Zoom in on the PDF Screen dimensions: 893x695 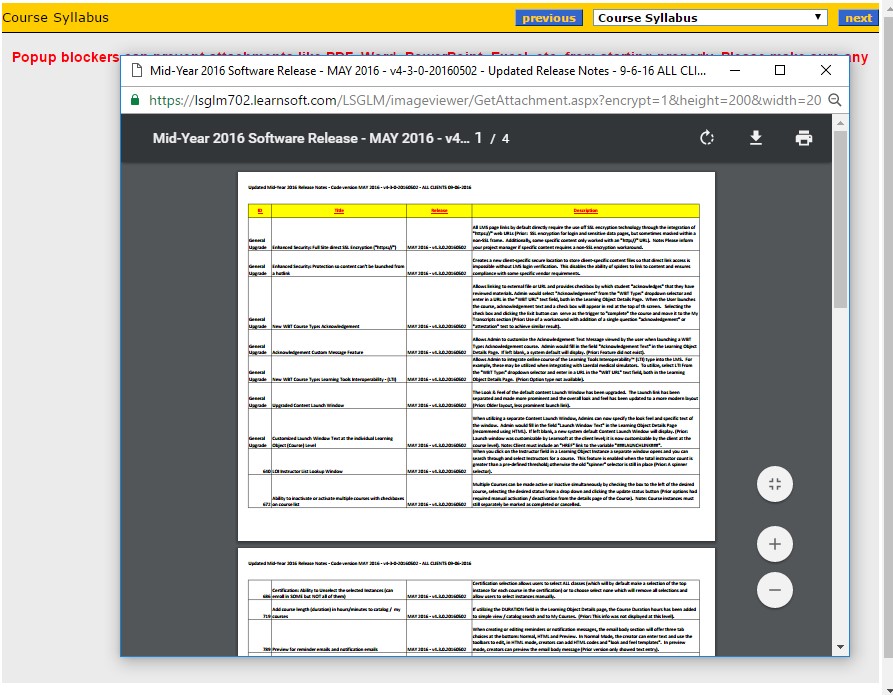774,544
